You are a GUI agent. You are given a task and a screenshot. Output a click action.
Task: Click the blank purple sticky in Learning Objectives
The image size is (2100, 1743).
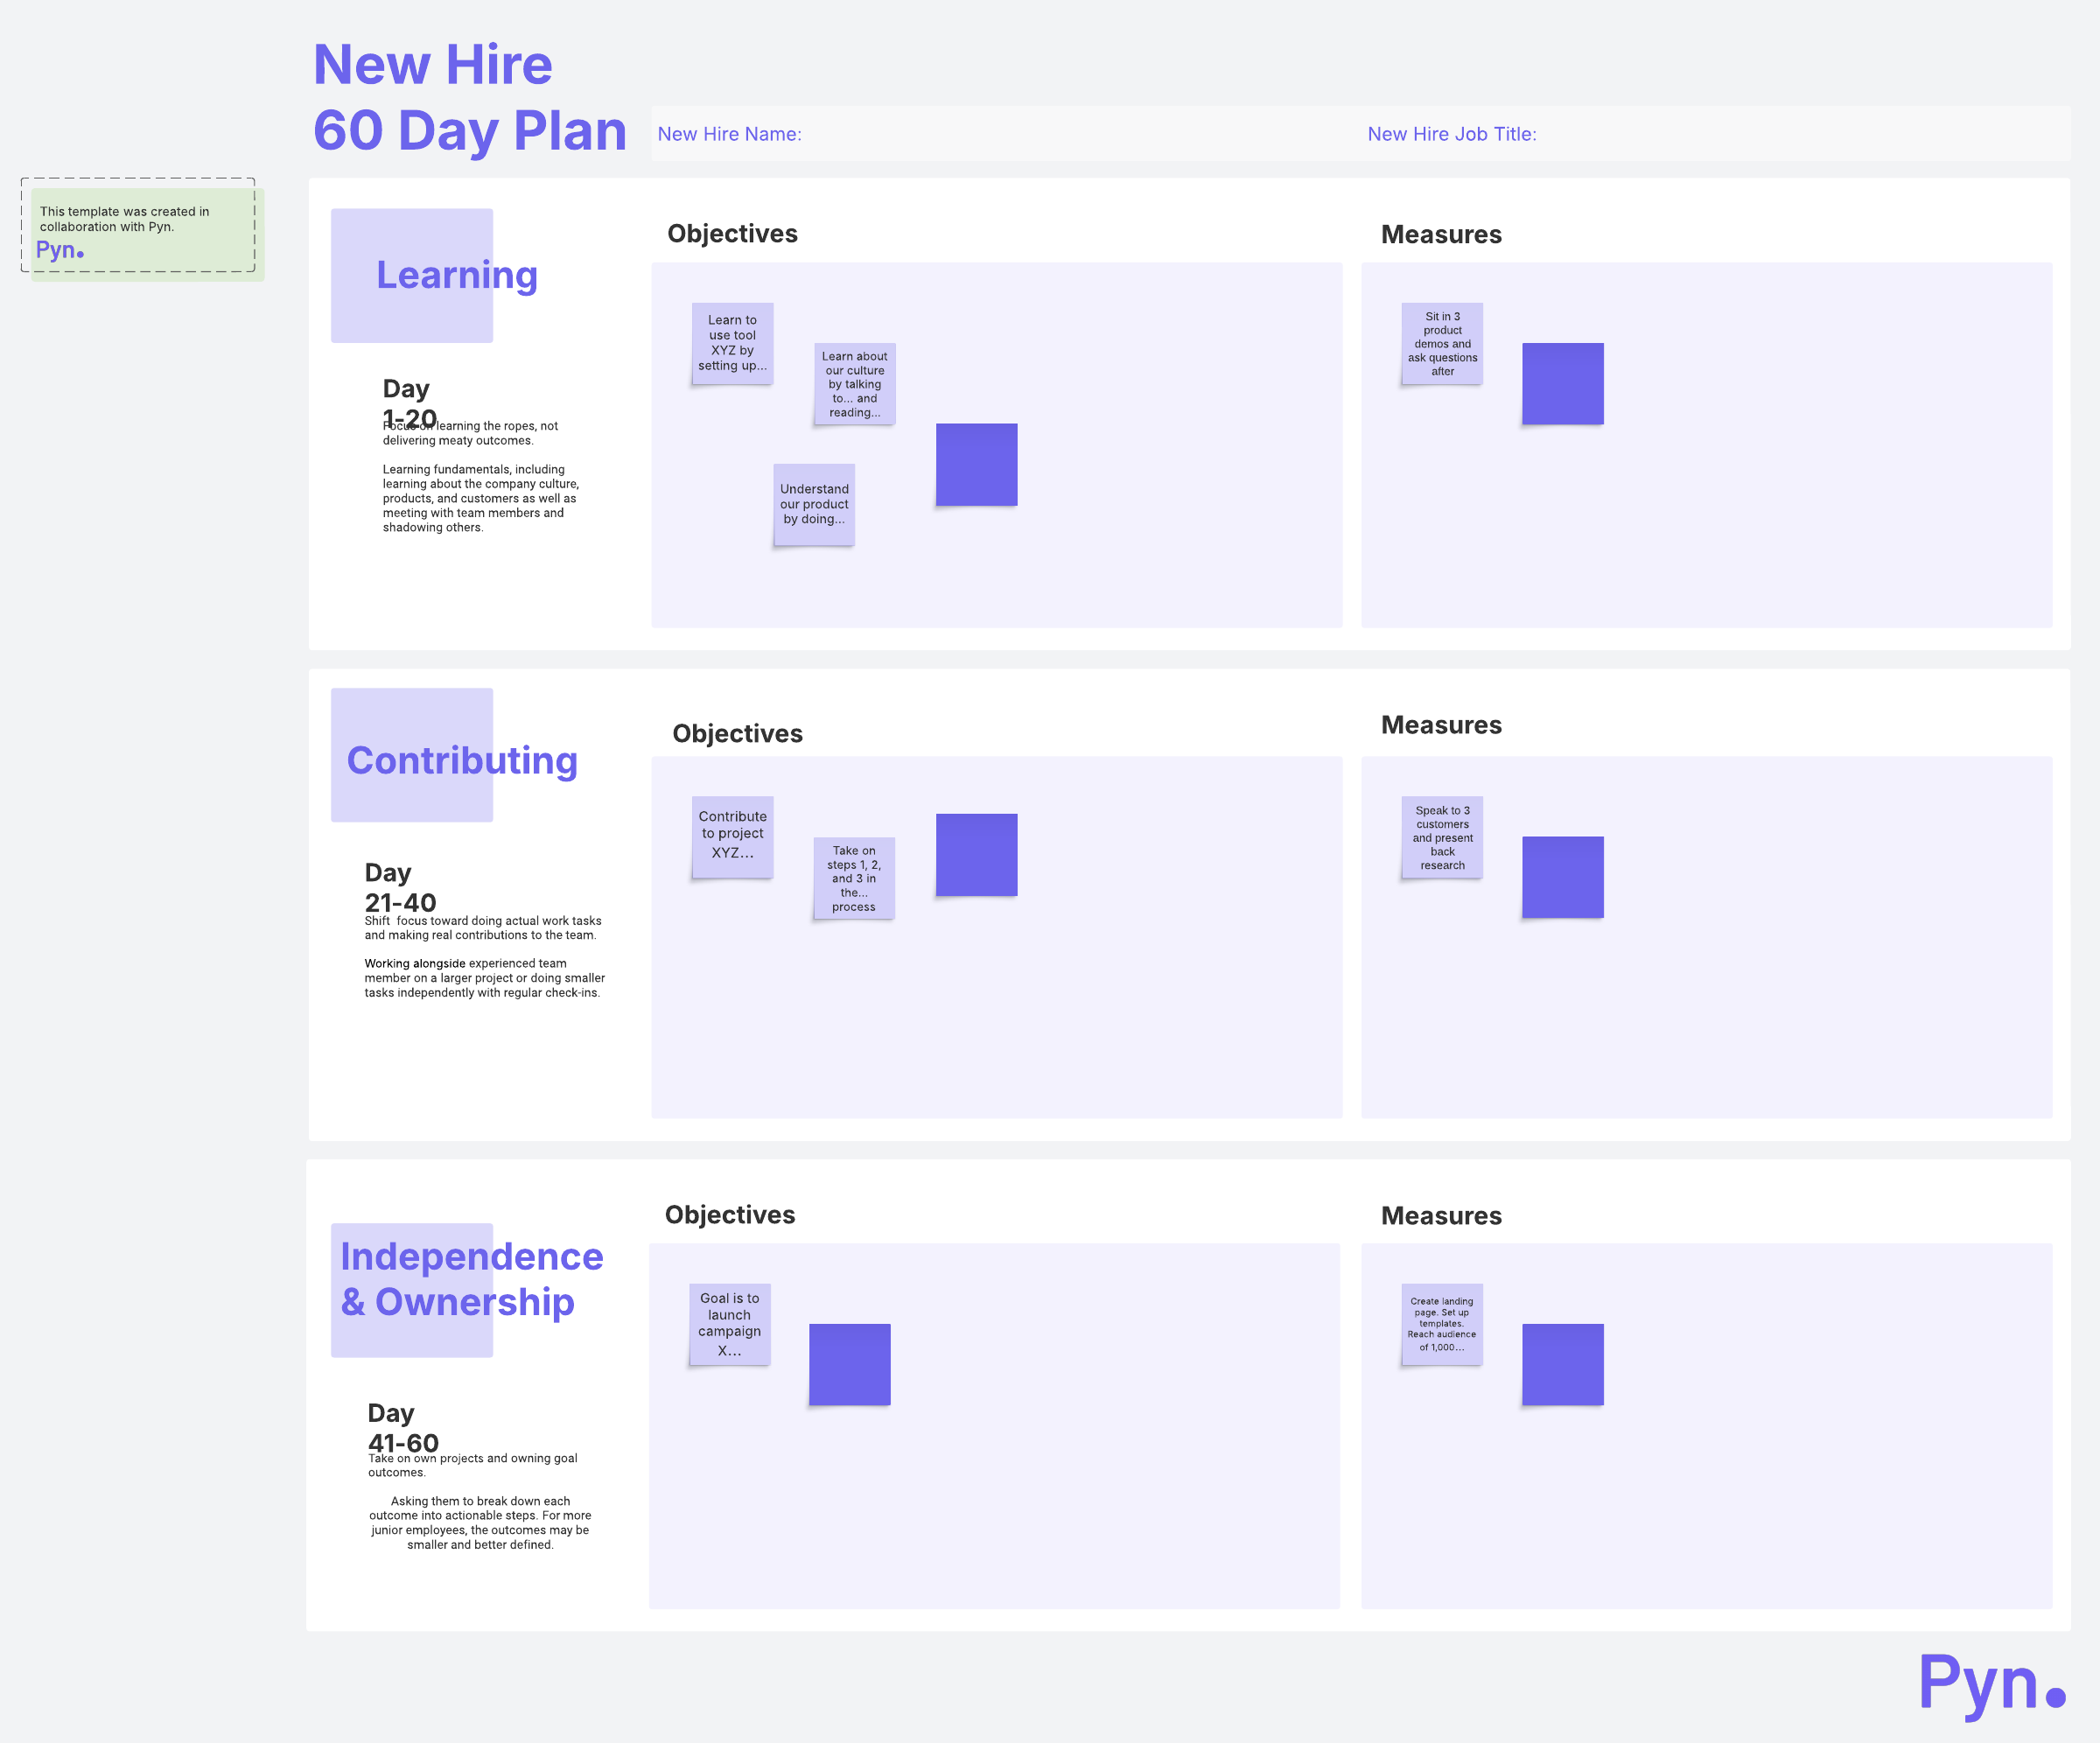[976, 464]
